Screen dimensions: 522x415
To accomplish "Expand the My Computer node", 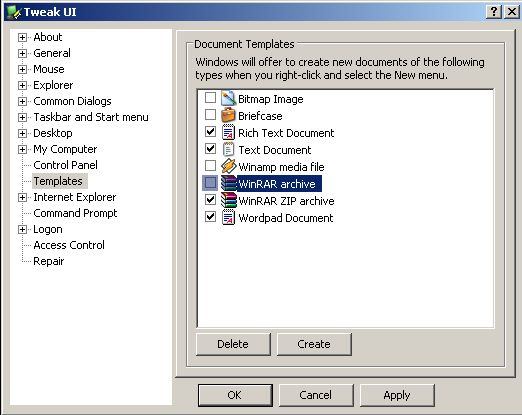I will [x=22, y=149].
